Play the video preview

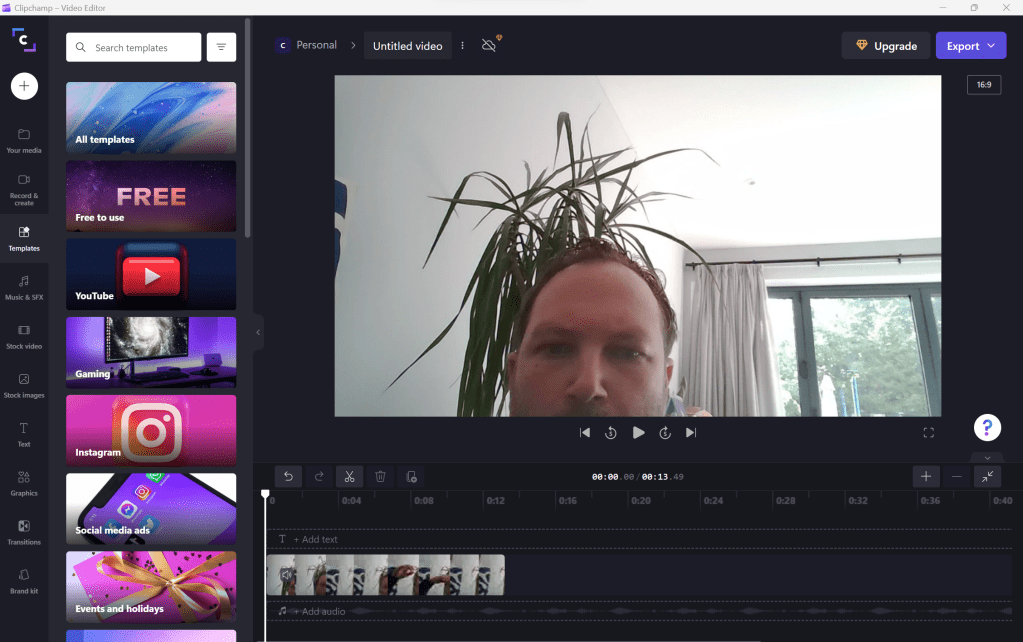638,433
